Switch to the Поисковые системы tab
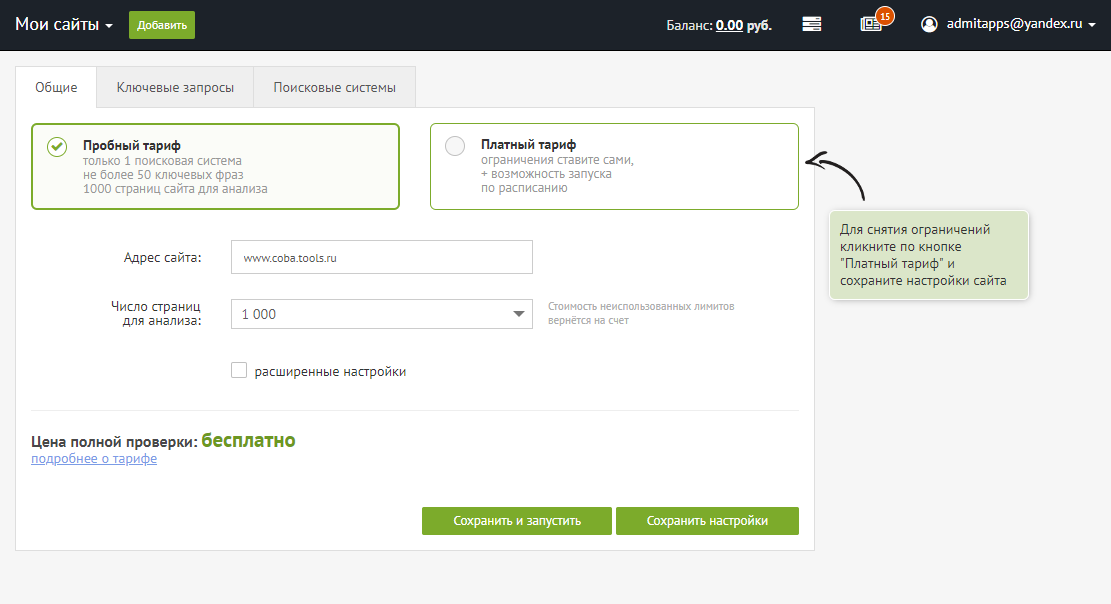The height and width of the screenshot is (604, 1111). [x=334, y=87]
